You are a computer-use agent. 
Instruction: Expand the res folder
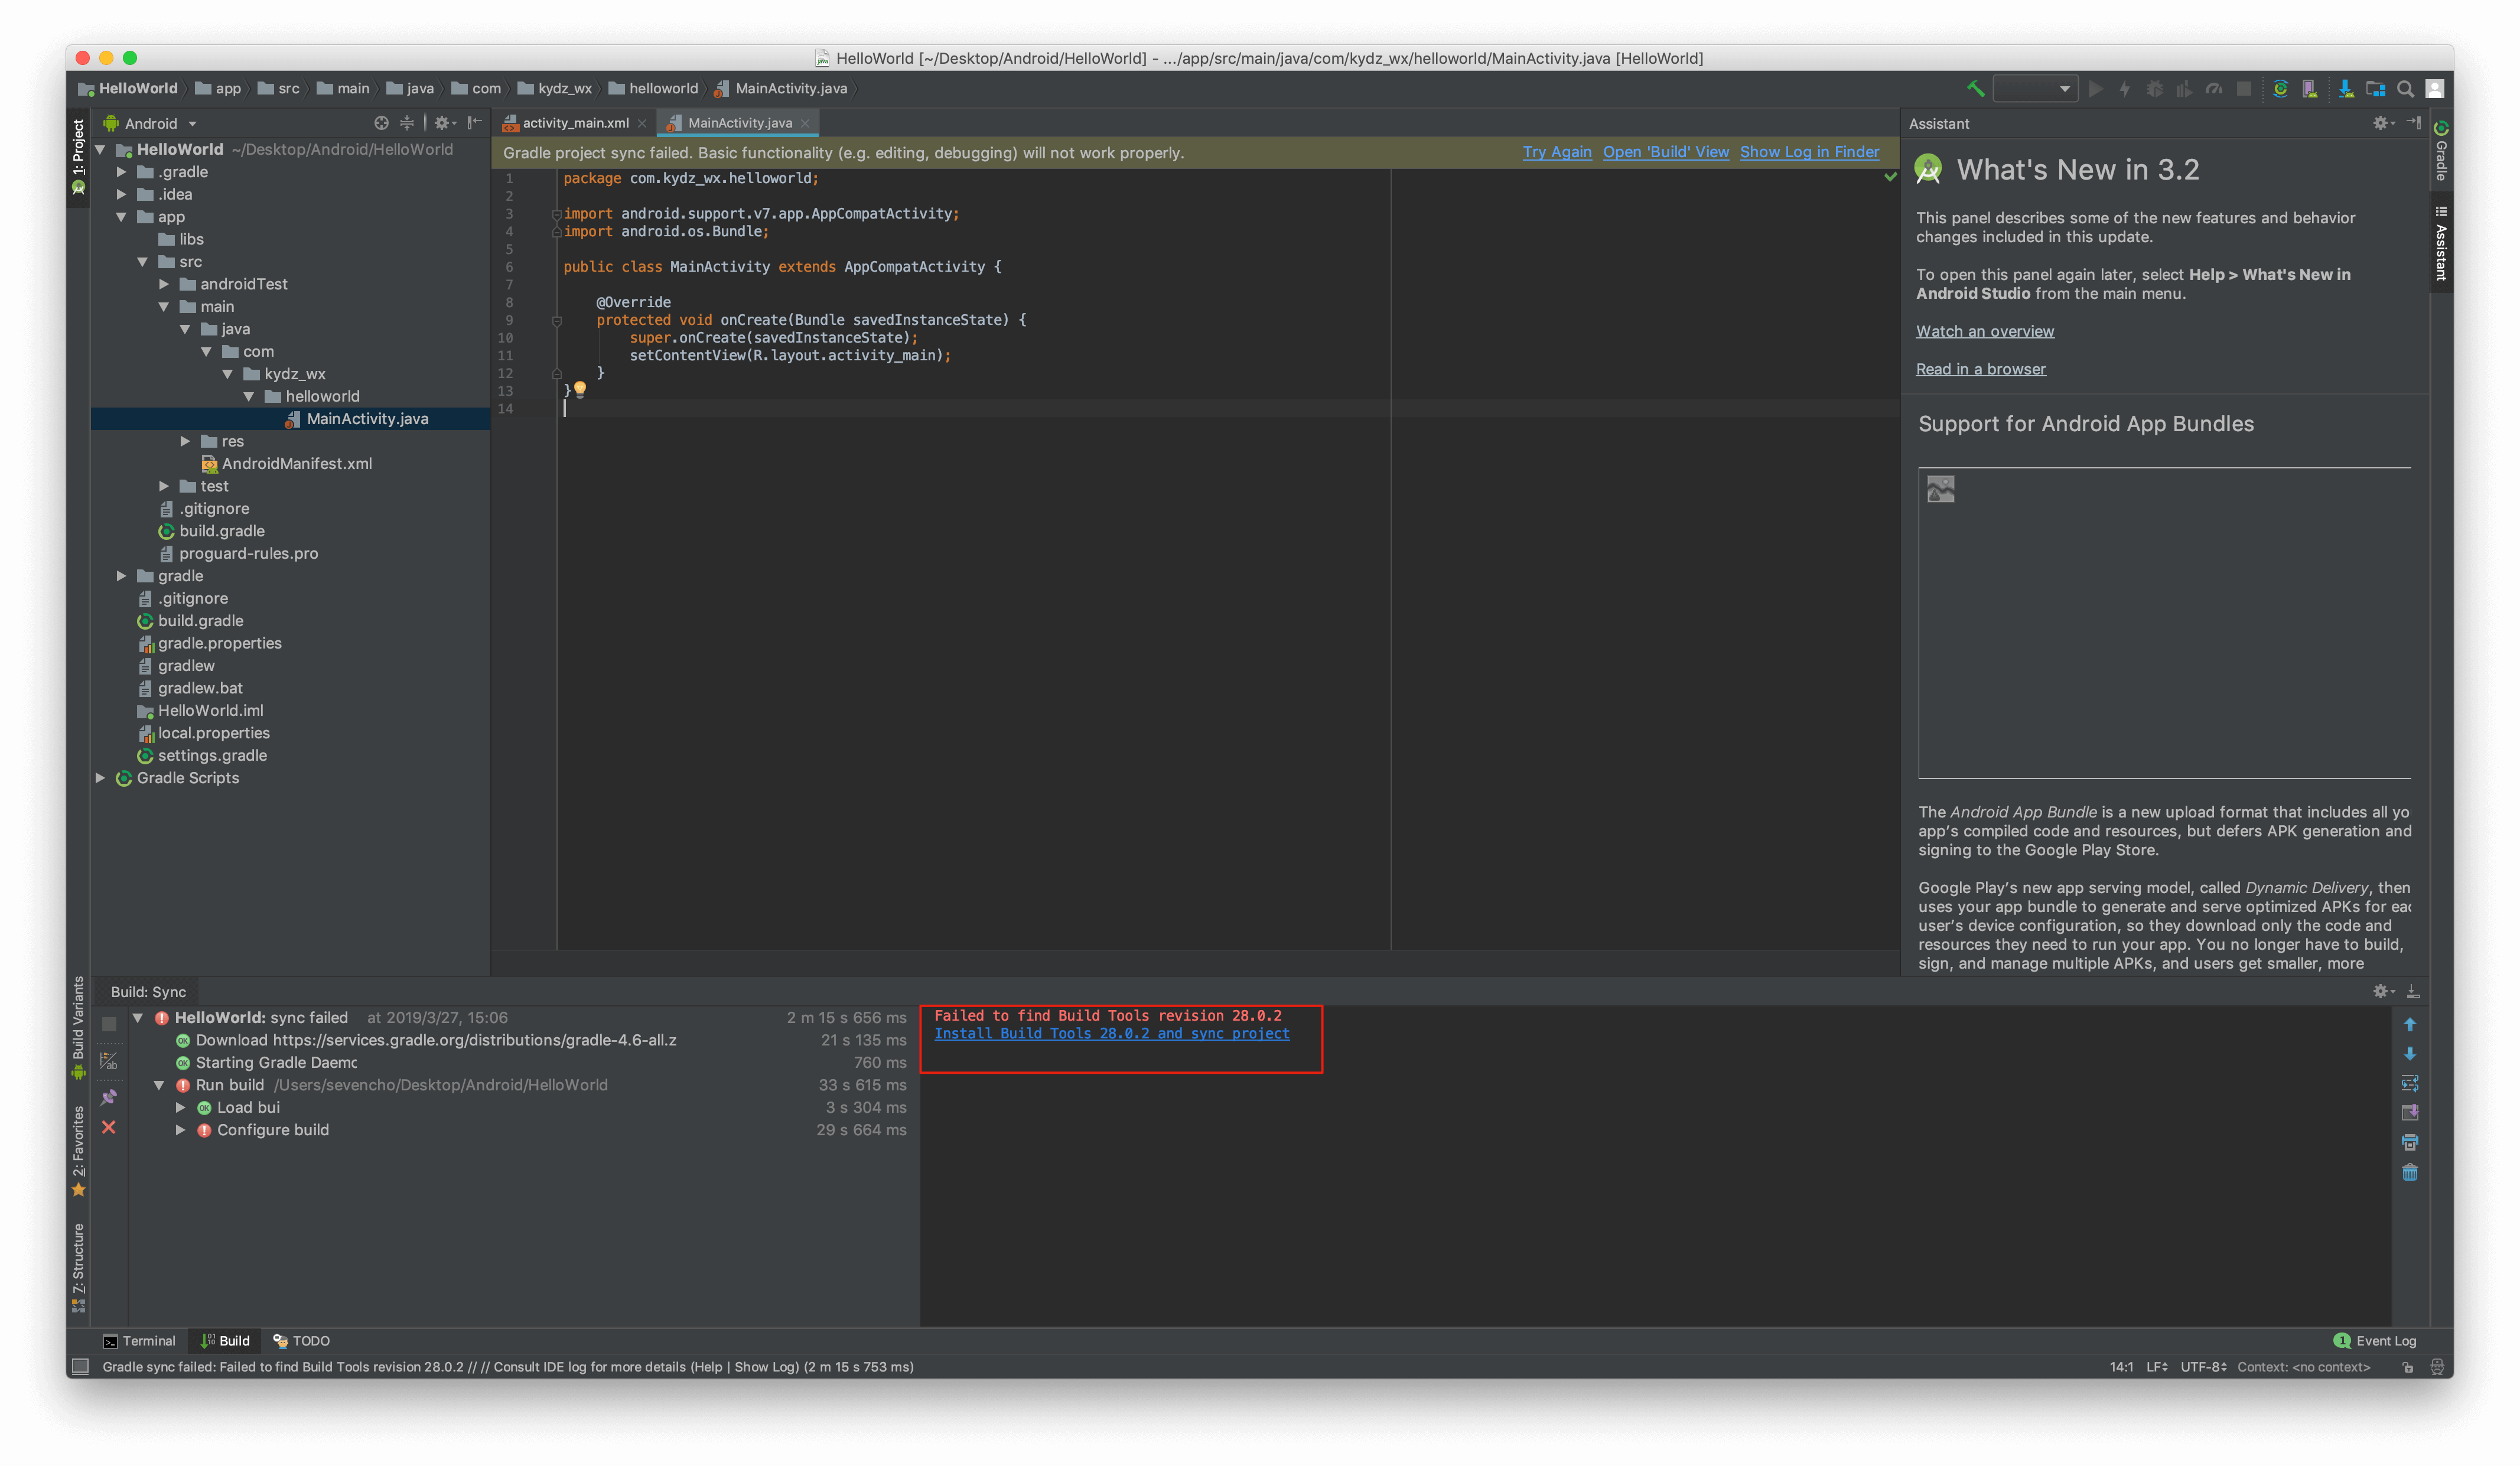coord(185,441)
